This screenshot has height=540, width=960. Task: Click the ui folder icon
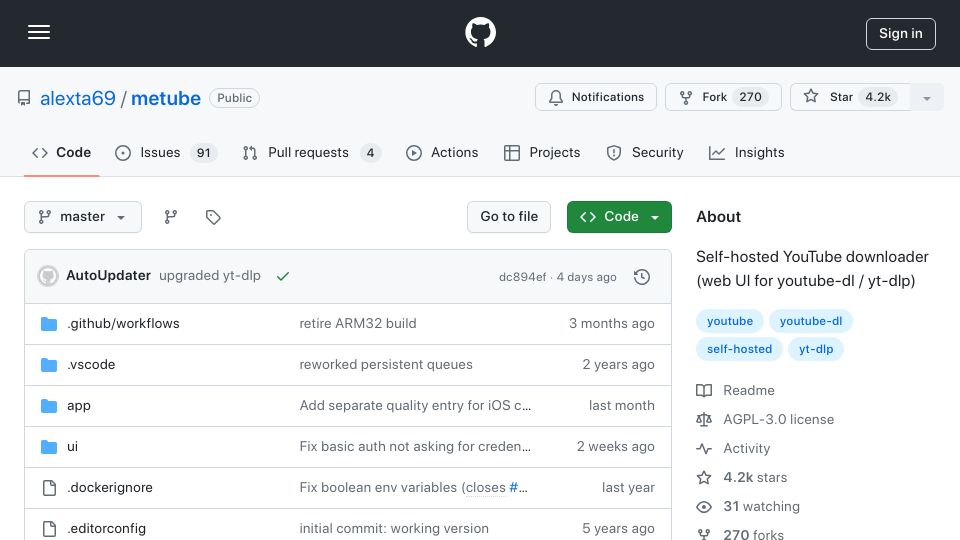49,446
